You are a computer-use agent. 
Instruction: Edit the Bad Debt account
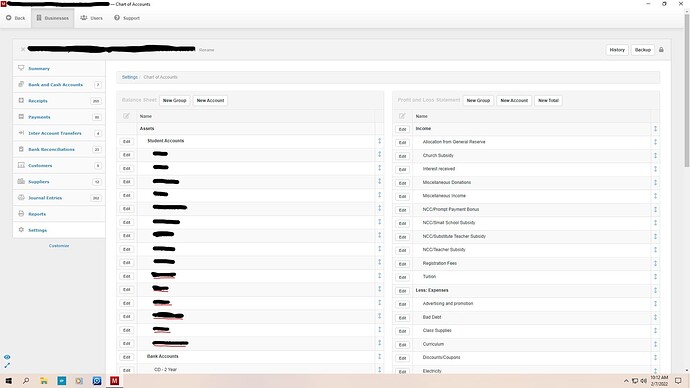point(402,318)
